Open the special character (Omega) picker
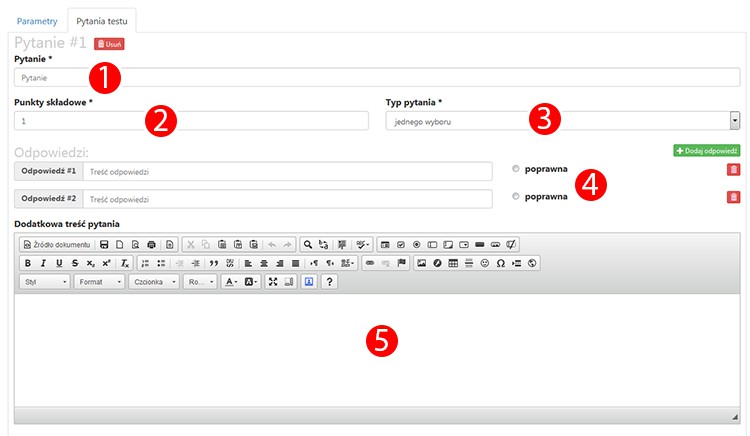Screen dimensions: 750x436 [500, 263]
